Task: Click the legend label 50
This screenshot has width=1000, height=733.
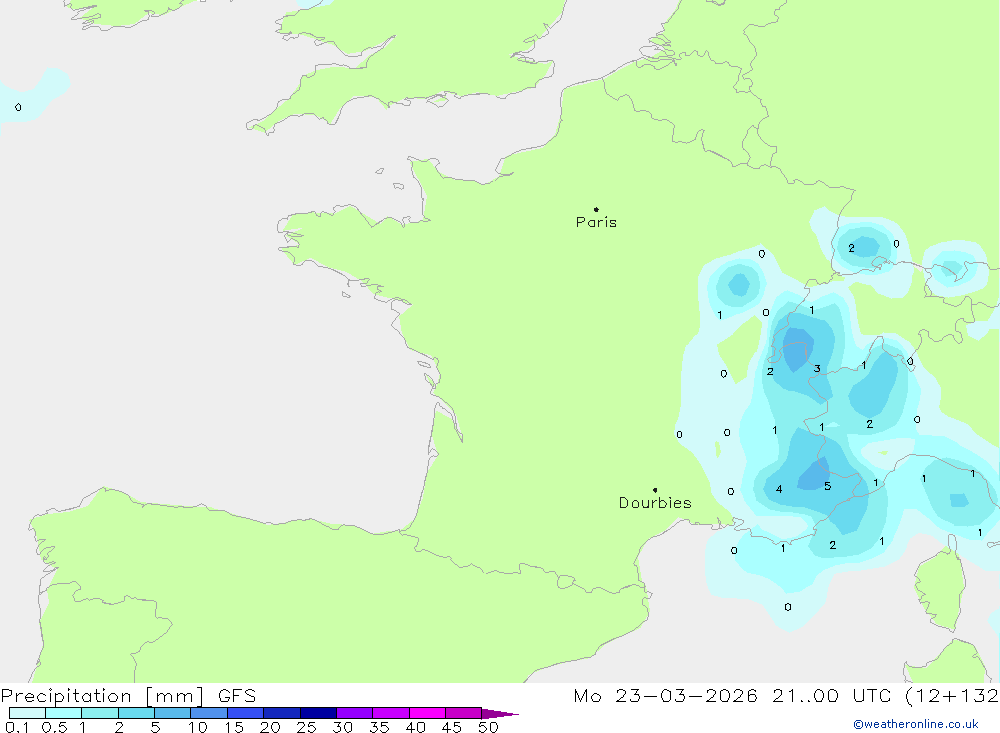Action: tap(488, 727)
